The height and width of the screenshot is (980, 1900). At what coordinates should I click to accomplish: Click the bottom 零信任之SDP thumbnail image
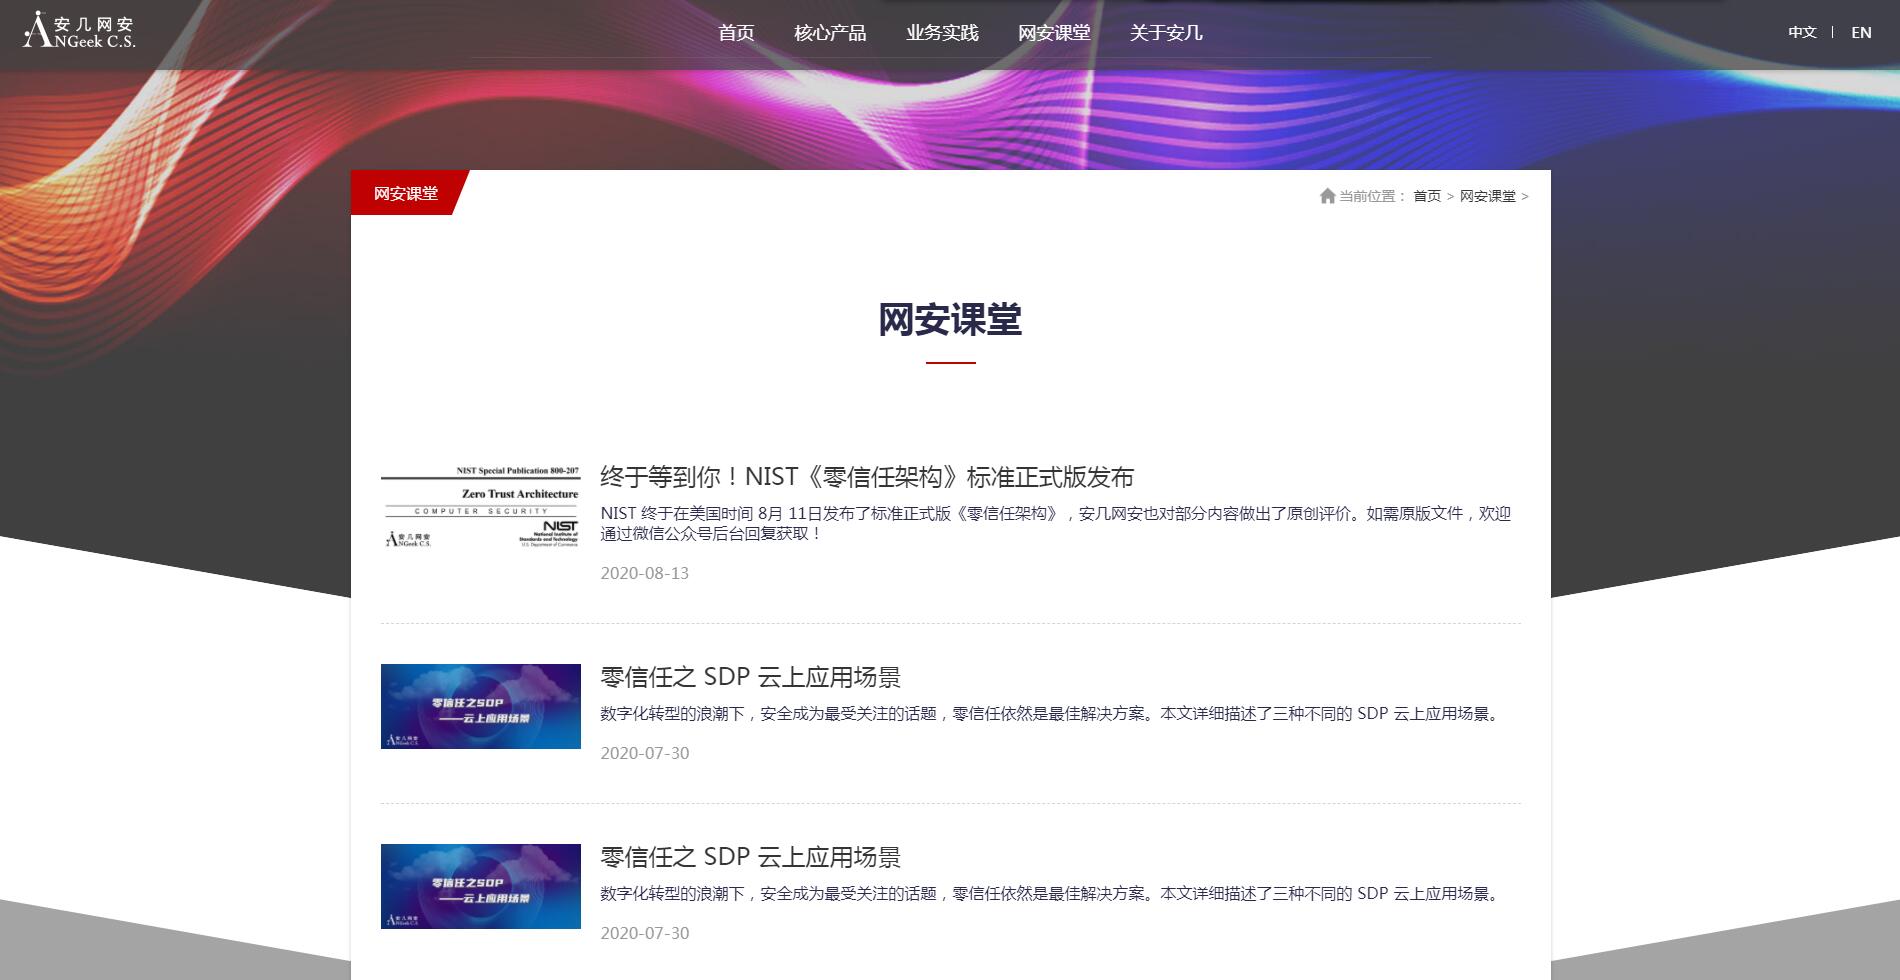[x=480, y=886]
